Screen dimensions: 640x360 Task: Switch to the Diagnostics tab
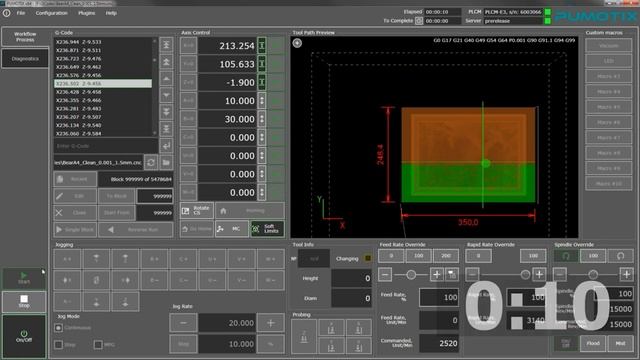pyautogui.click(x=25, y=59)
